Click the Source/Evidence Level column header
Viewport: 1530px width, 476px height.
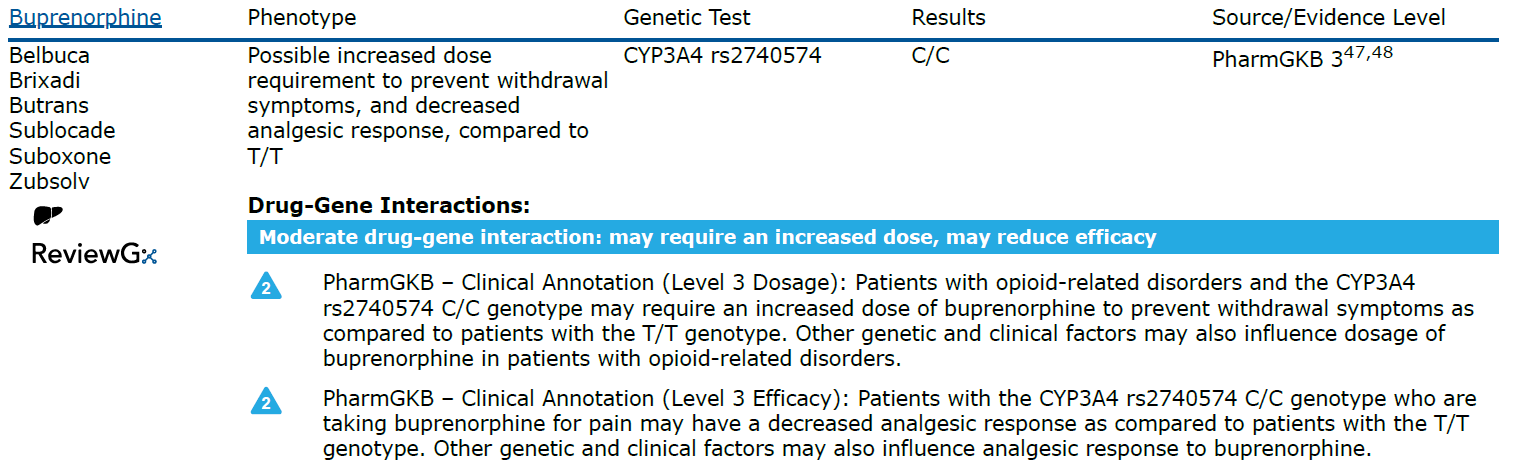coord(1329,18)
